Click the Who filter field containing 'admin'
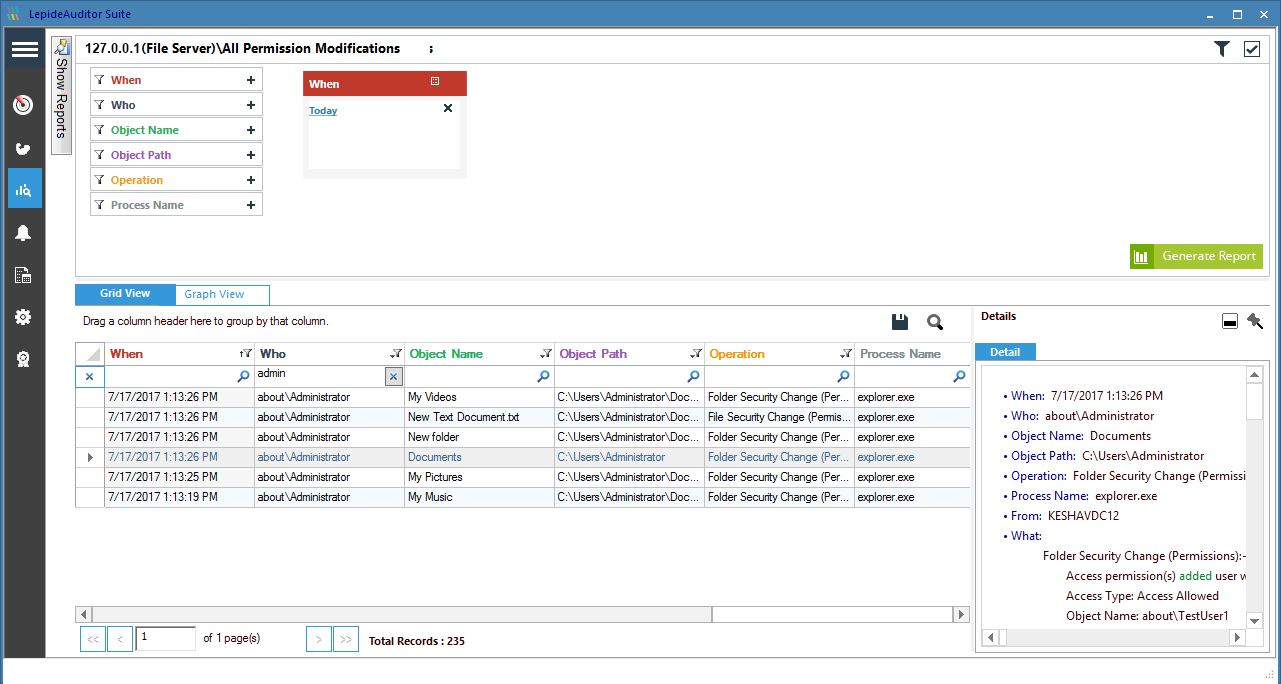The image size is (1281, 684). (x=320, y=376)
